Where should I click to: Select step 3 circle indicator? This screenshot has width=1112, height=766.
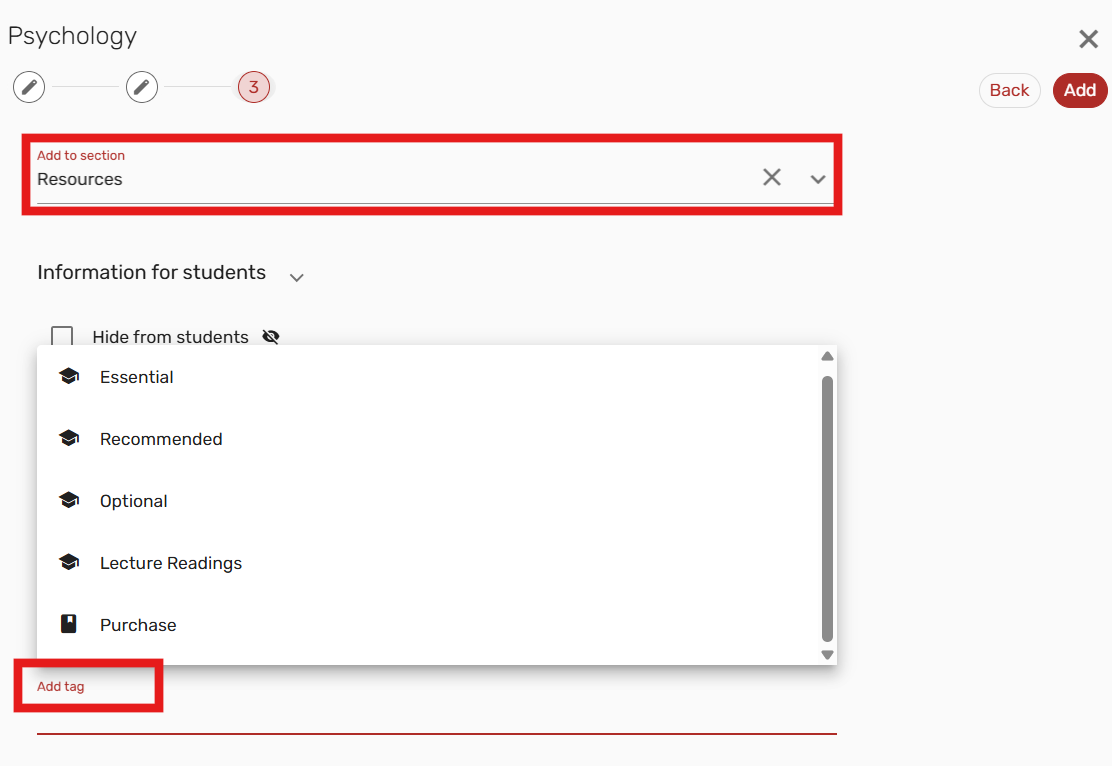[x=254, y=87]
